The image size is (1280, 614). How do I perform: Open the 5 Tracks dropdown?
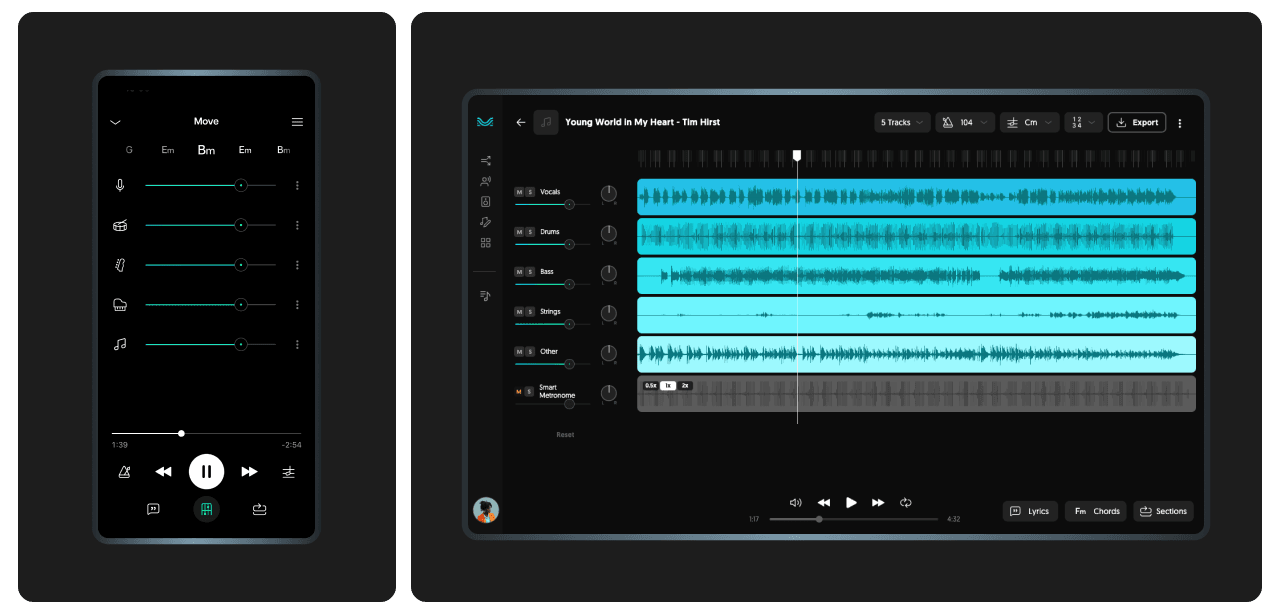click(902, 122)
